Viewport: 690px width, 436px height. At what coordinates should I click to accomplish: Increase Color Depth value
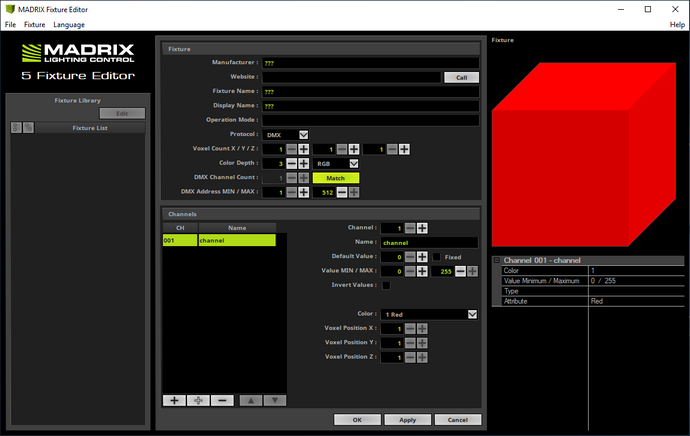[x=304, y=164]
